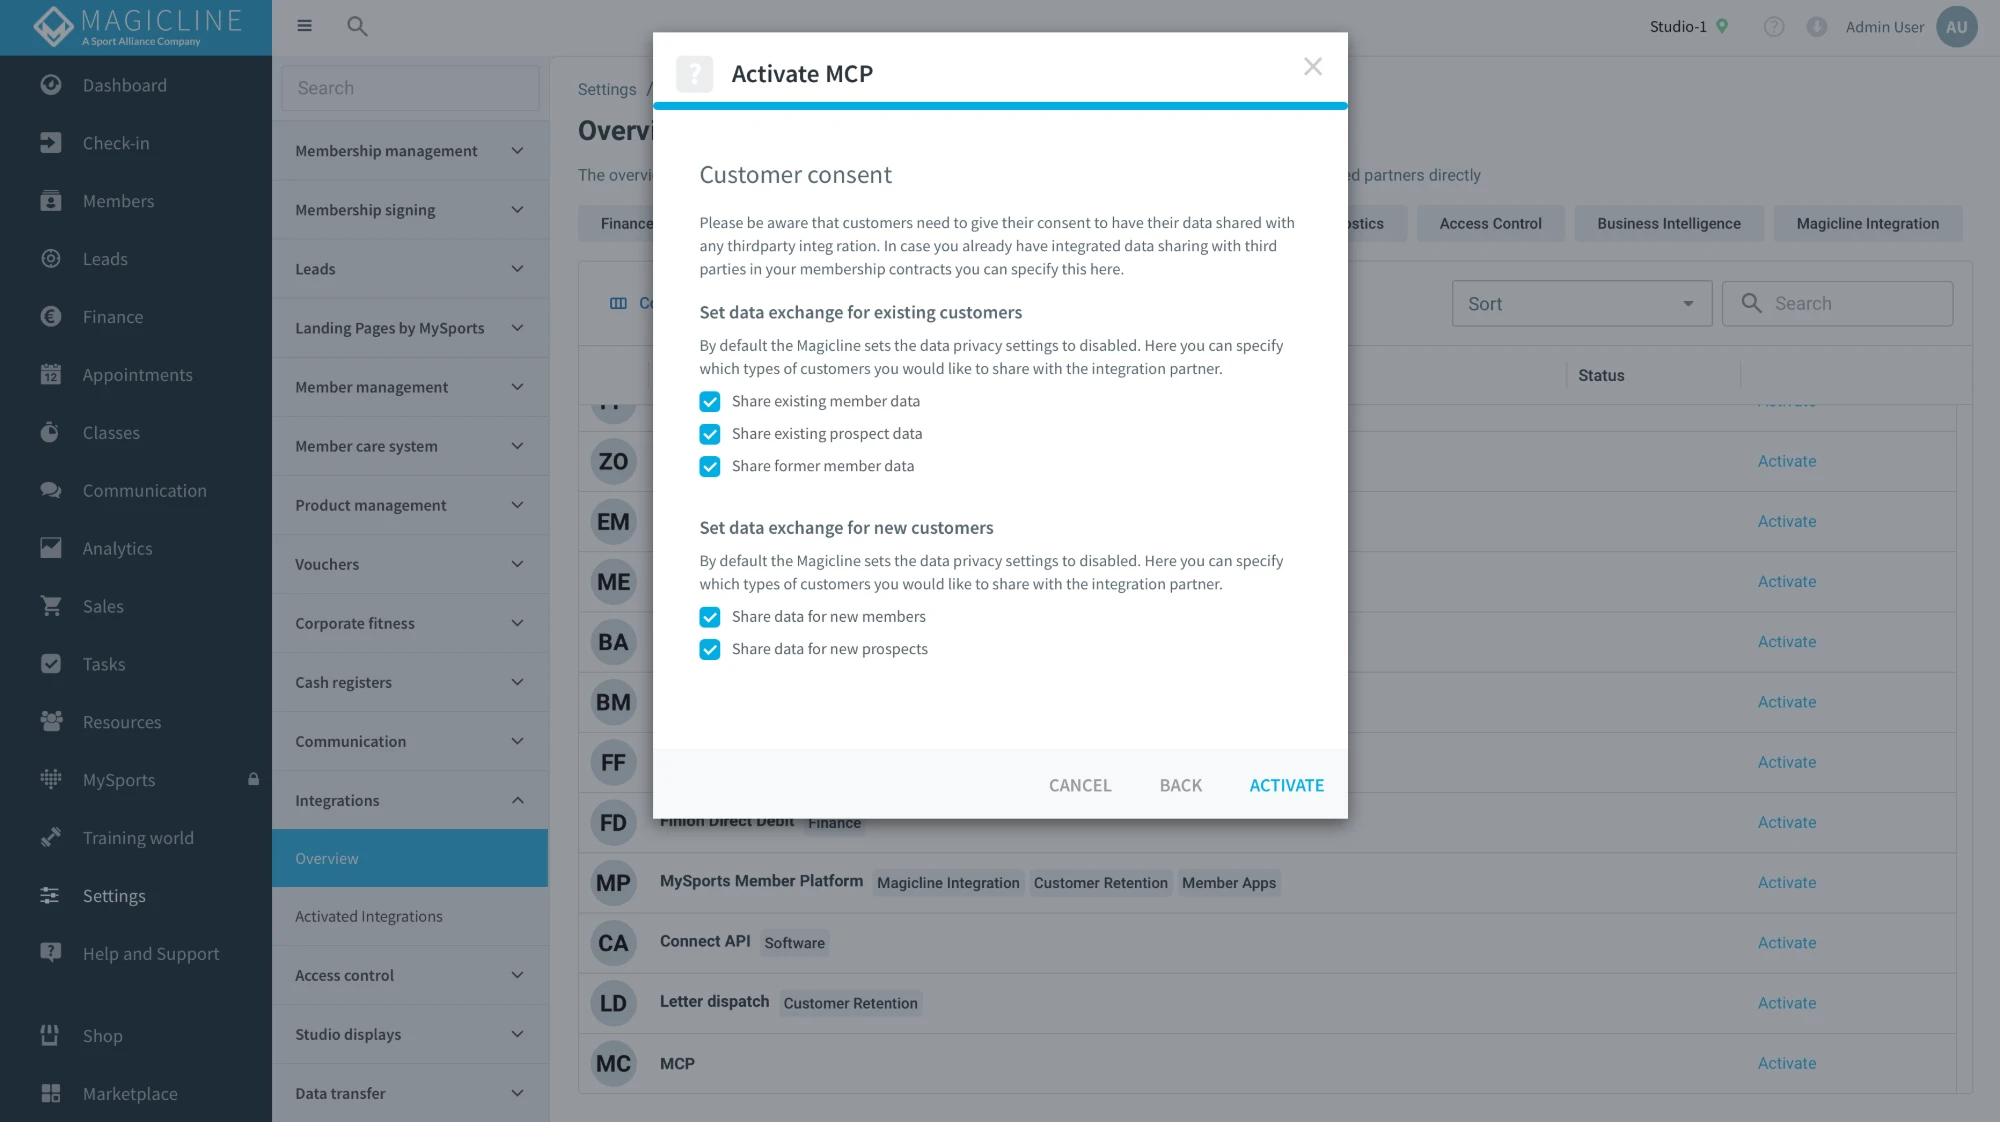Activate the MCP integration row

pyautogui.click(x=1786, y=1063)
